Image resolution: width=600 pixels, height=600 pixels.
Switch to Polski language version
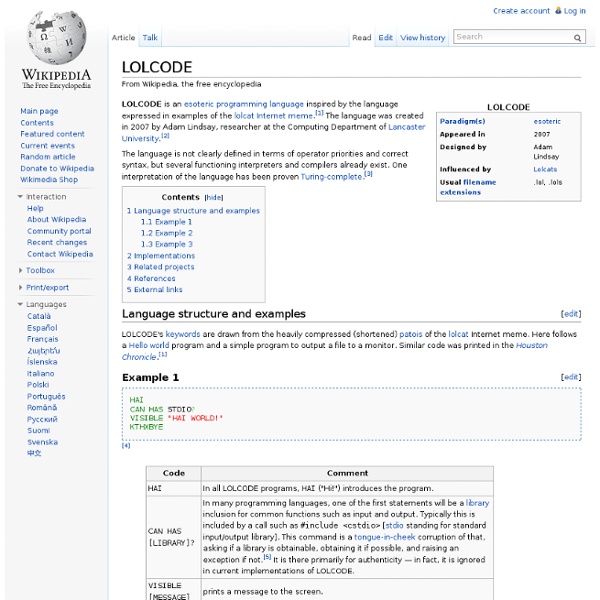(x=38, y=385)
